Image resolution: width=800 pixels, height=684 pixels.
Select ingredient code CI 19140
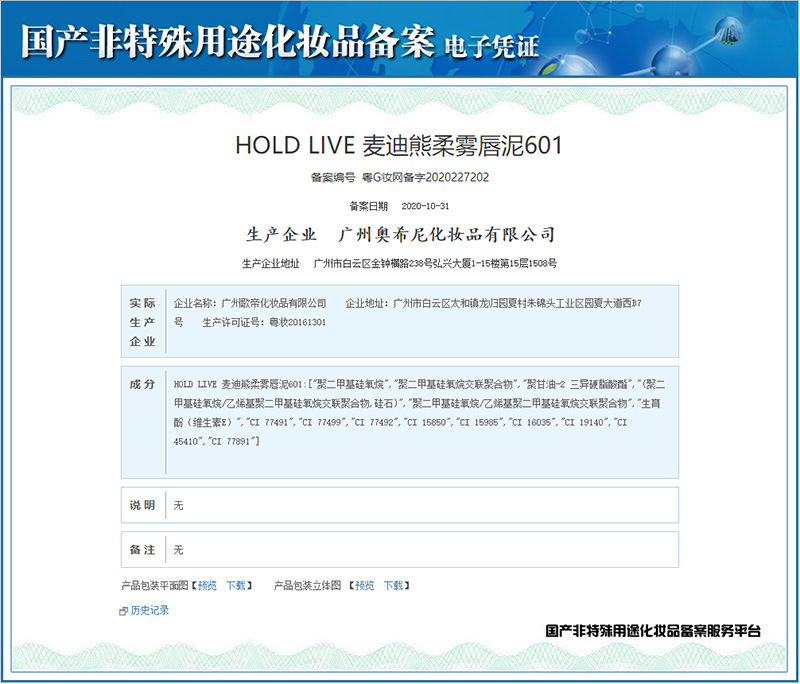(x=586, y=422)
